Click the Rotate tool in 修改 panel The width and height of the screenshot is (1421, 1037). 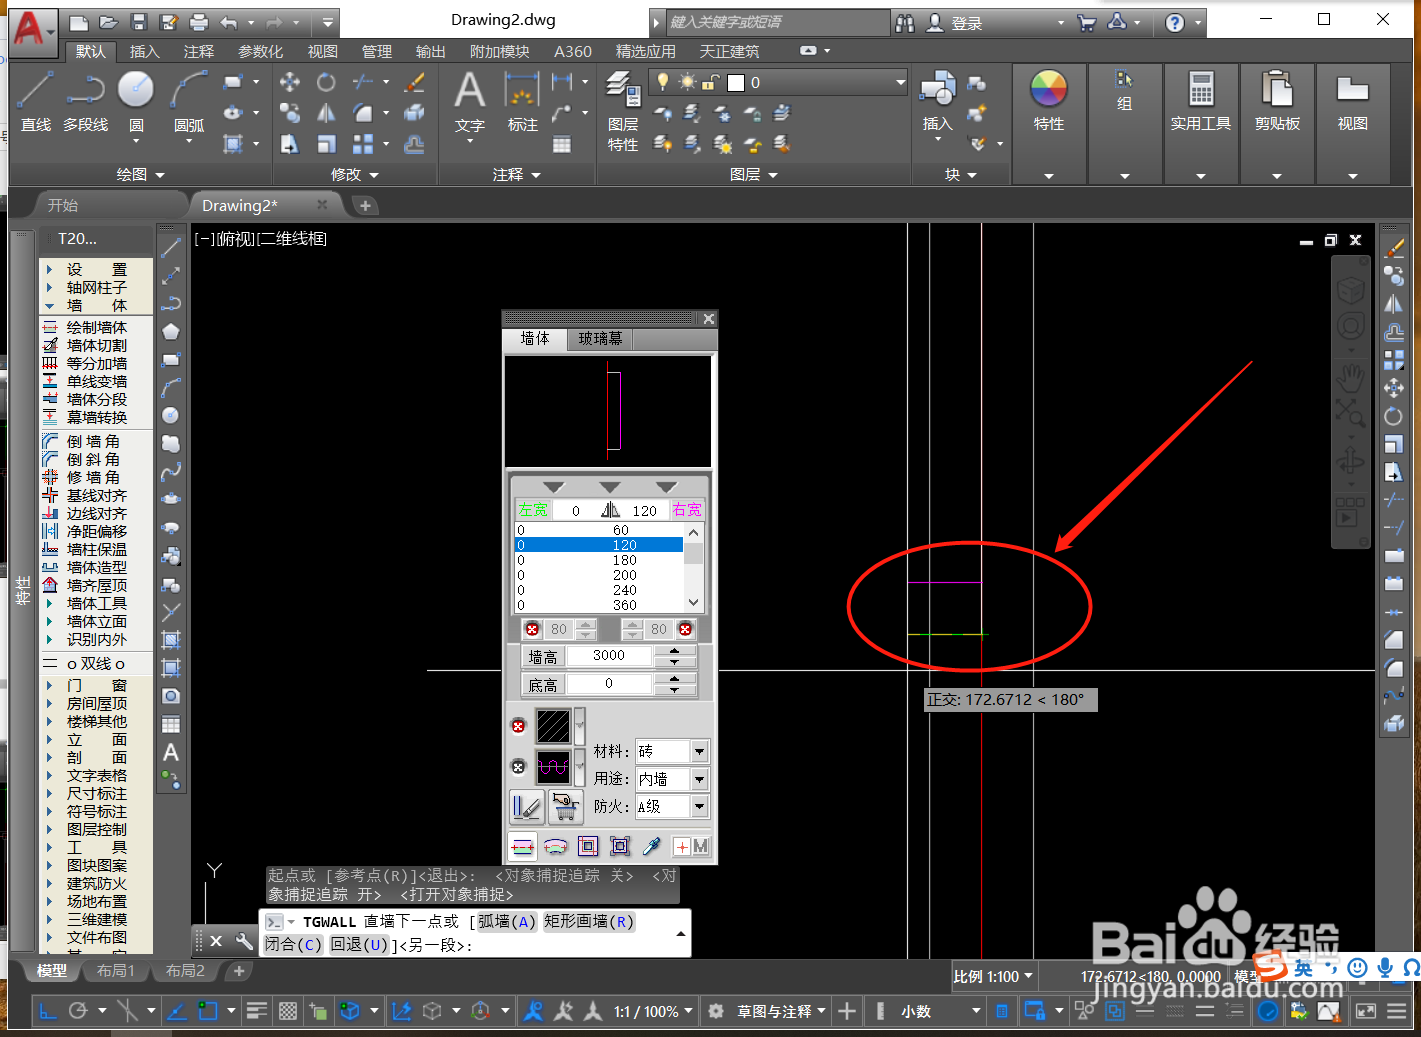tap(326, 82)
